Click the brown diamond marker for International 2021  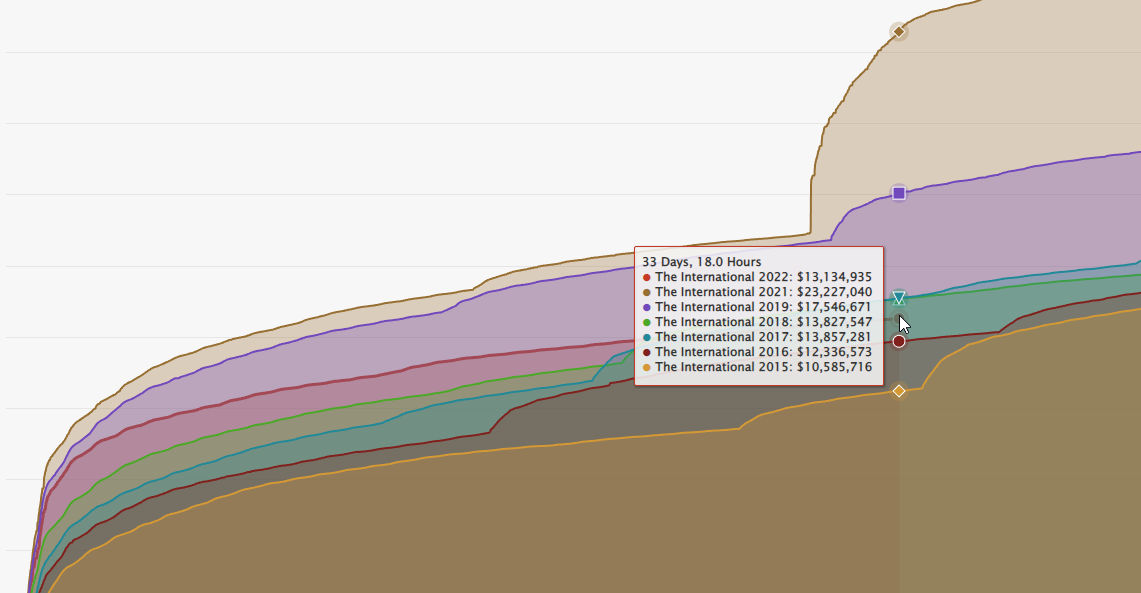pos(899,31)
